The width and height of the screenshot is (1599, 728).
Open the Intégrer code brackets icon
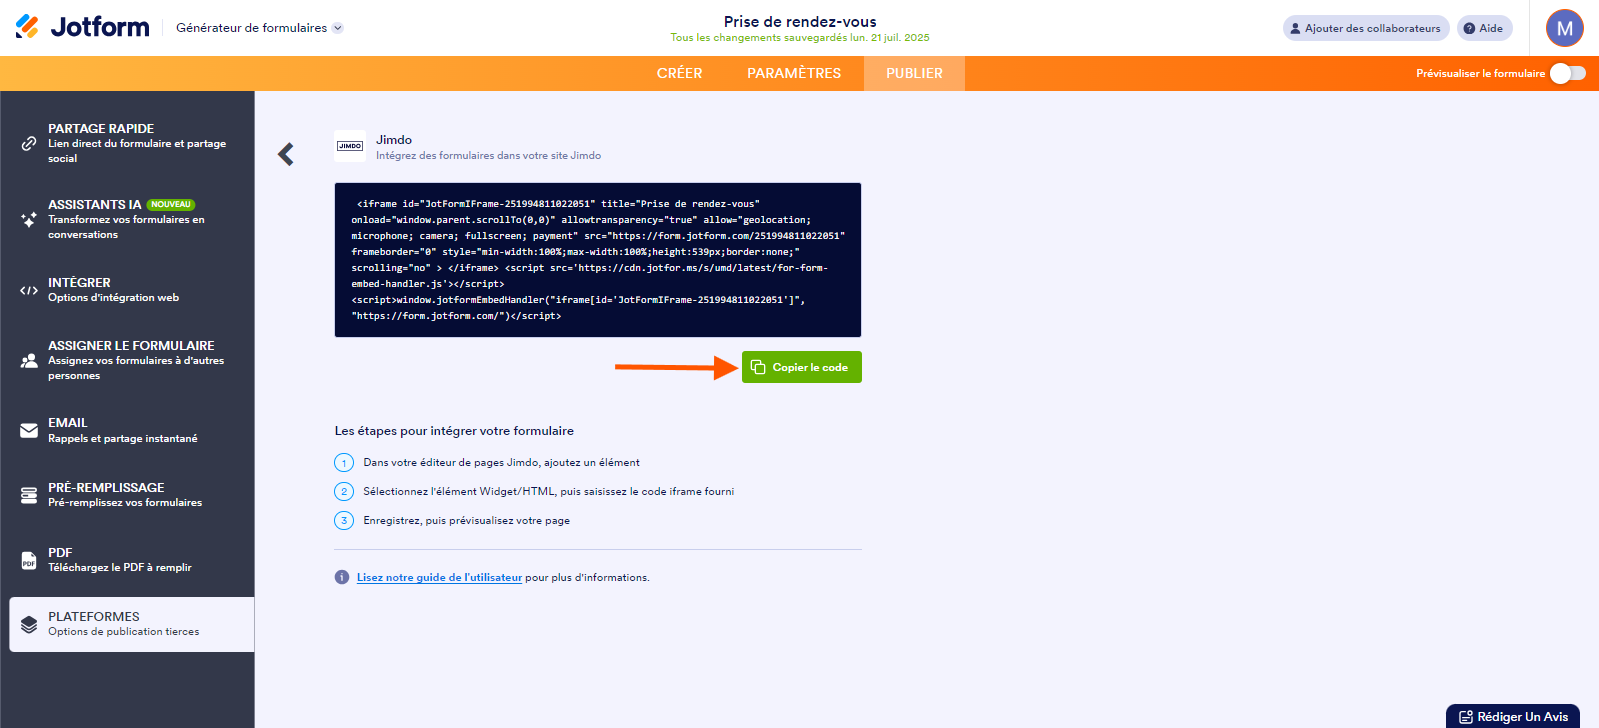pos(29,290)
